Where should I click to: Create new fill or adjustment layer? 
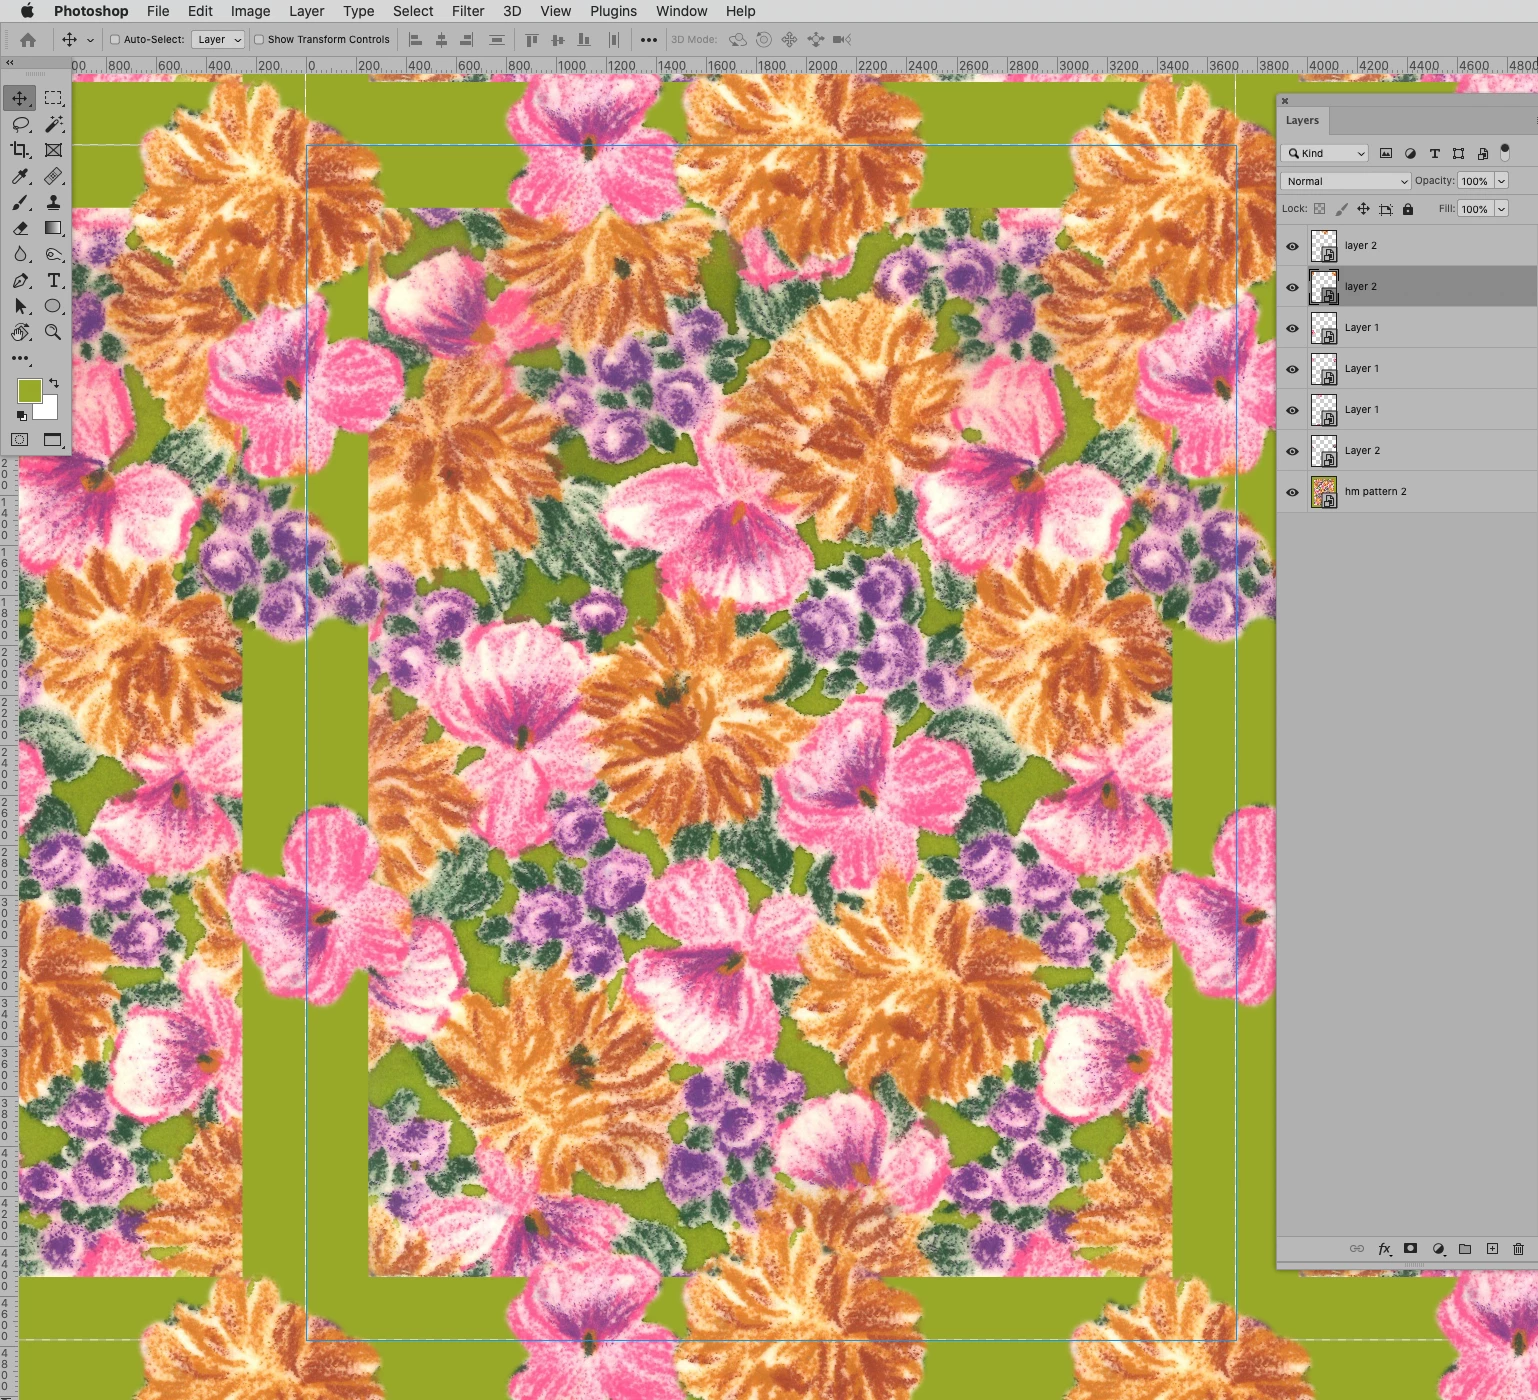(x=1438, y=1249)
